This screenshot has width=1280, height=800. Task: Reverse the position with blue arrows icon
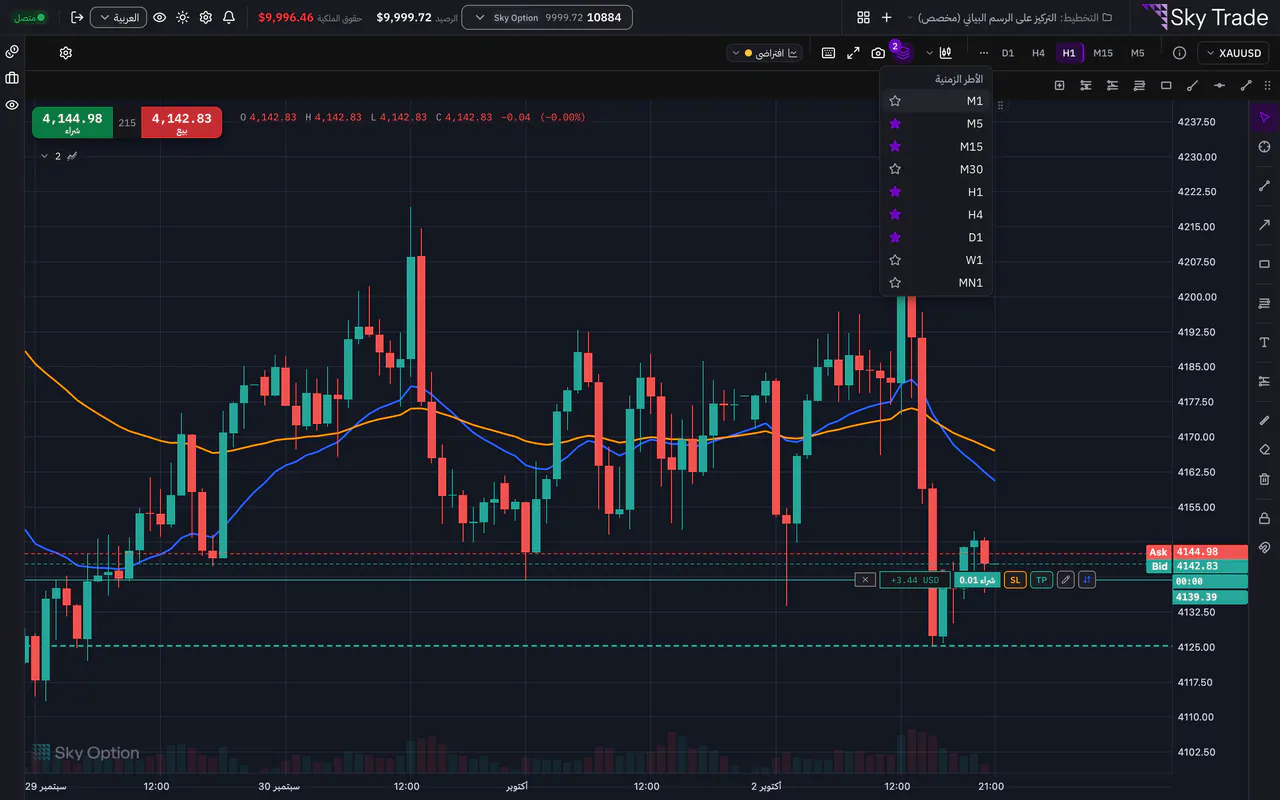tap(1087, 580)
